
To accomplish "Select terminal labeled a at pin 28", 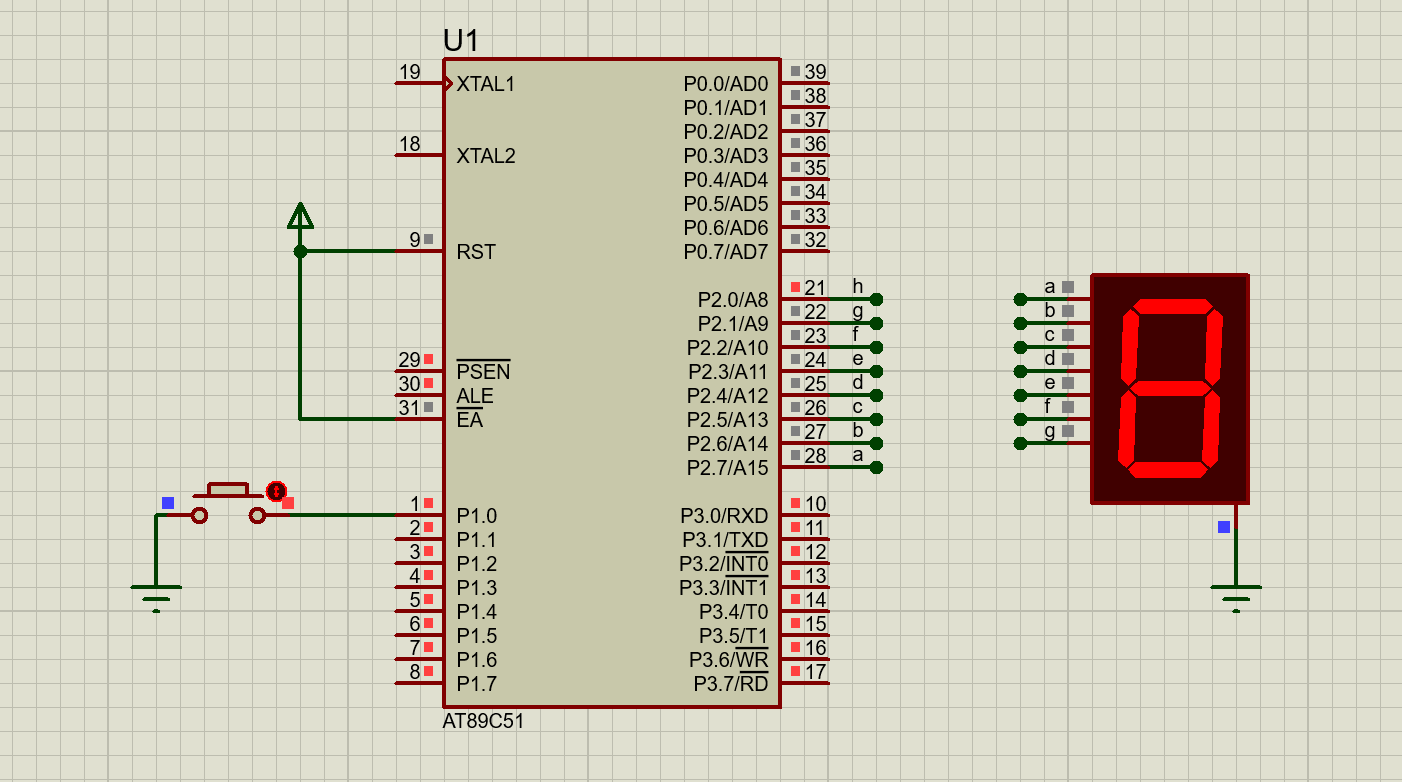I will (876, 467).
